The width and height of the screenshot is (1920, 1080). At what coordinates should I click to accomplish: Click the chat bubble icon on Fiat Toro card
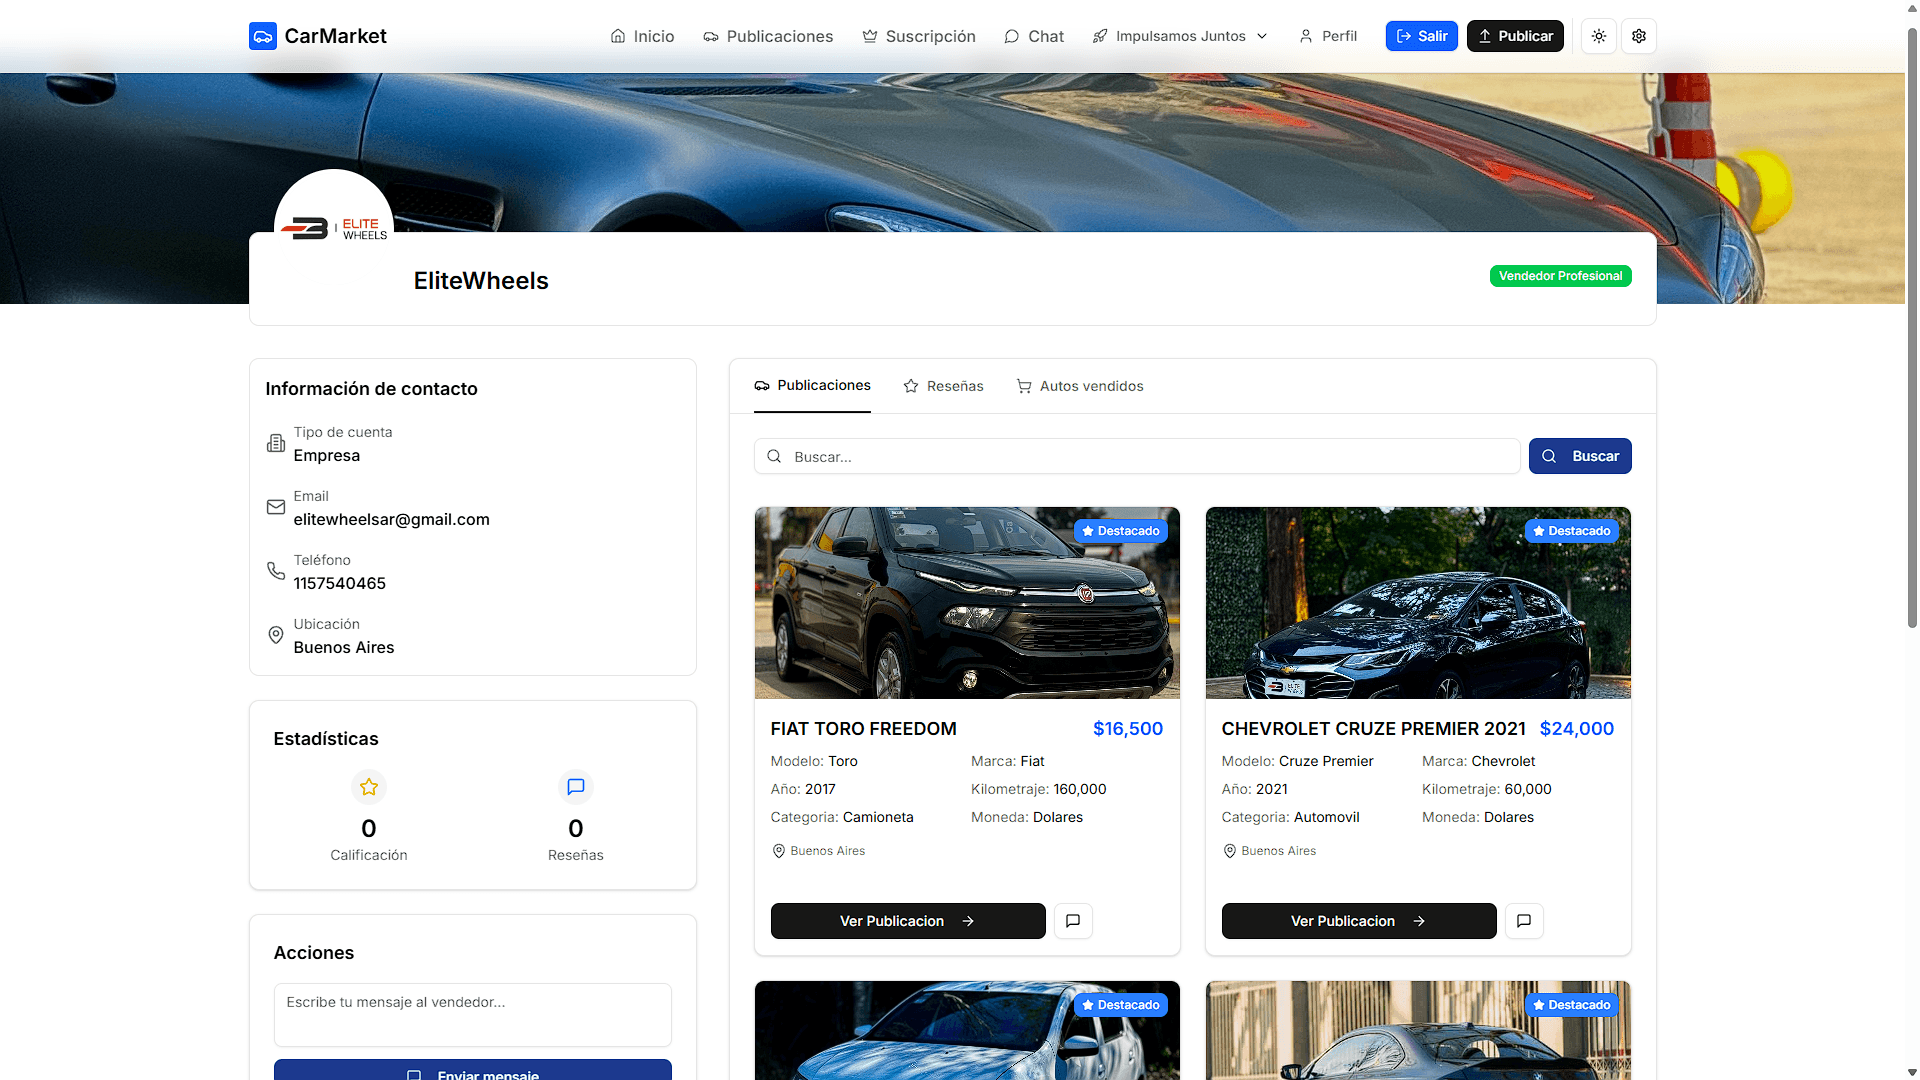(x=1073, y=921)
